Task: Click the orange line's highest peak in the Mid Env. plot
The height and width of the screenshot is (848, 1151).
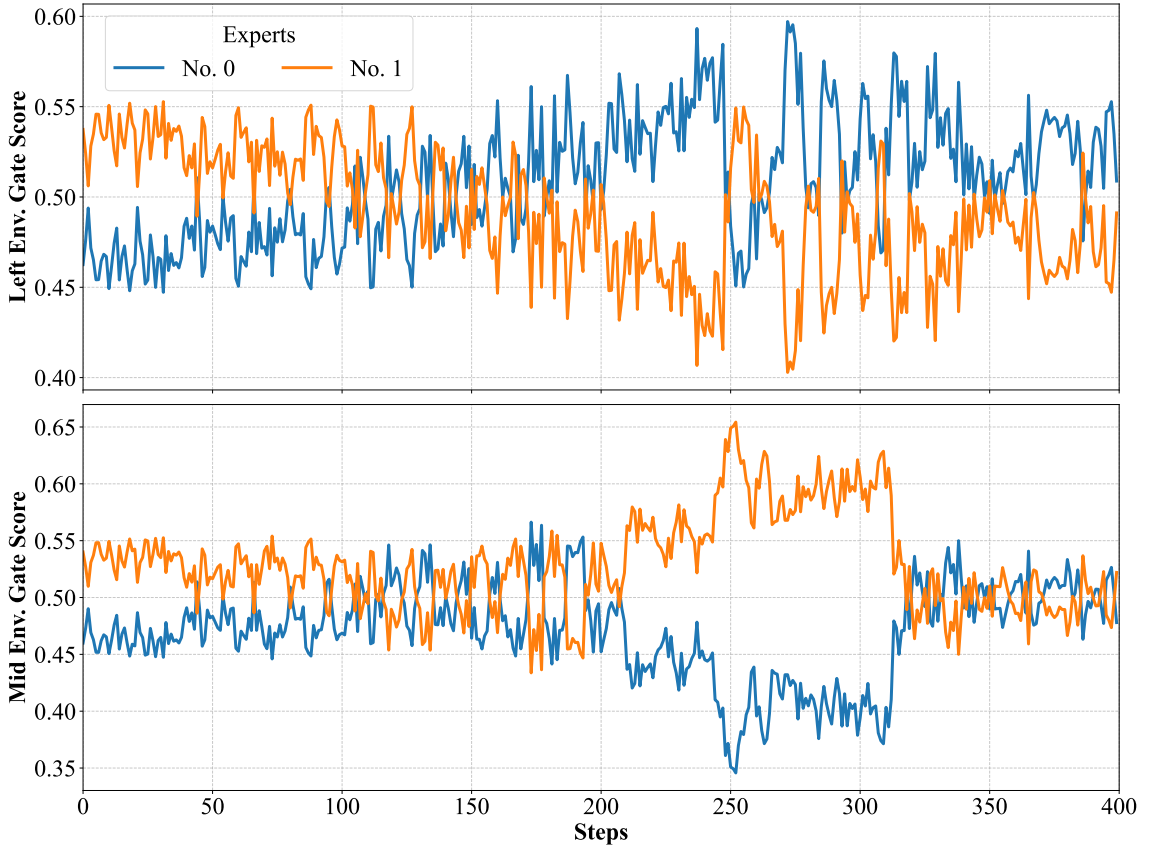Action: (735, 422)
